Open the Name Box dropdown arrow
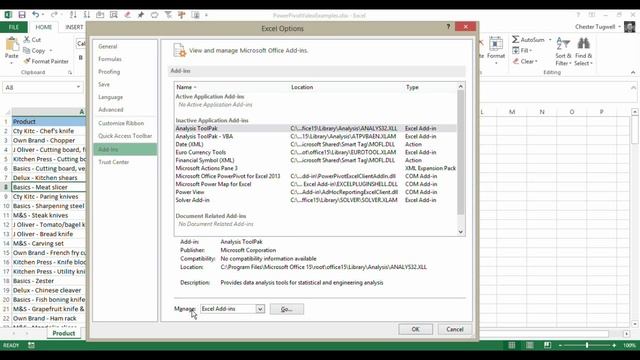640x360 pixels. coord(78,87)
